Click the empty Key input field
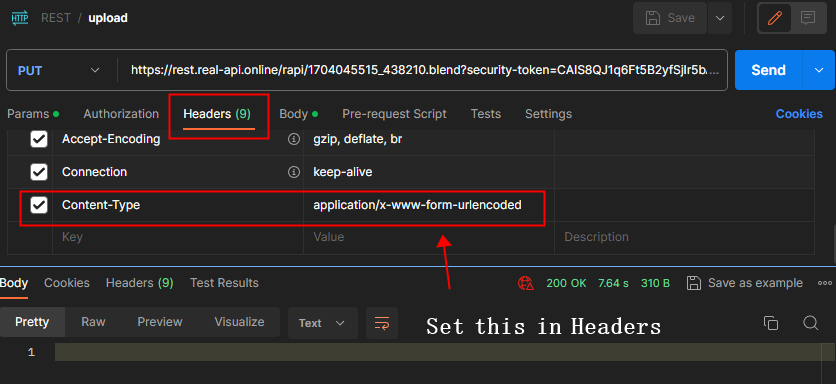 coord(178,237)
